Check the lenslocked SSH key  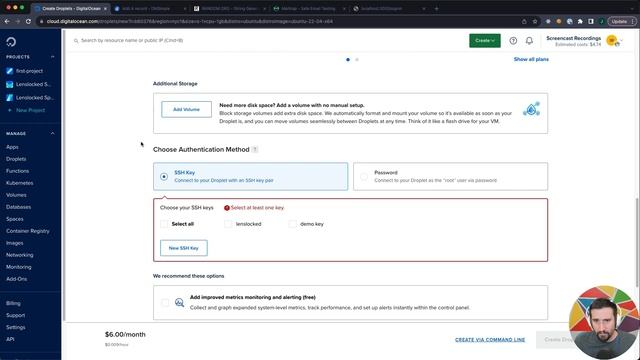[x=228, y=224]
